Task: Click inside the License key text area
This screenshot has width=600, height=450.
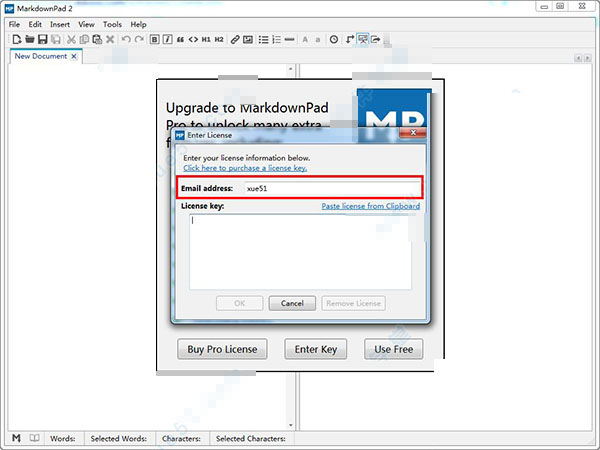Action: [x=300, y=251]
